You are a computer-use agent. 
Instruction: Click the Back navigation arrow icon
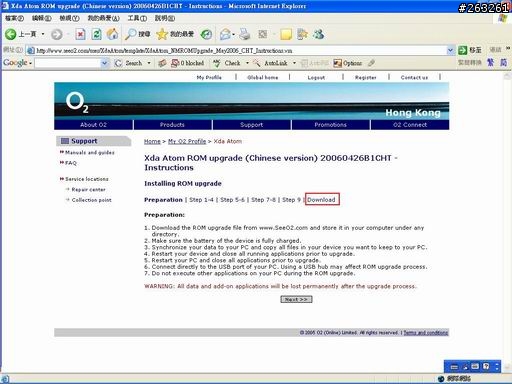[x=11, y=34]
